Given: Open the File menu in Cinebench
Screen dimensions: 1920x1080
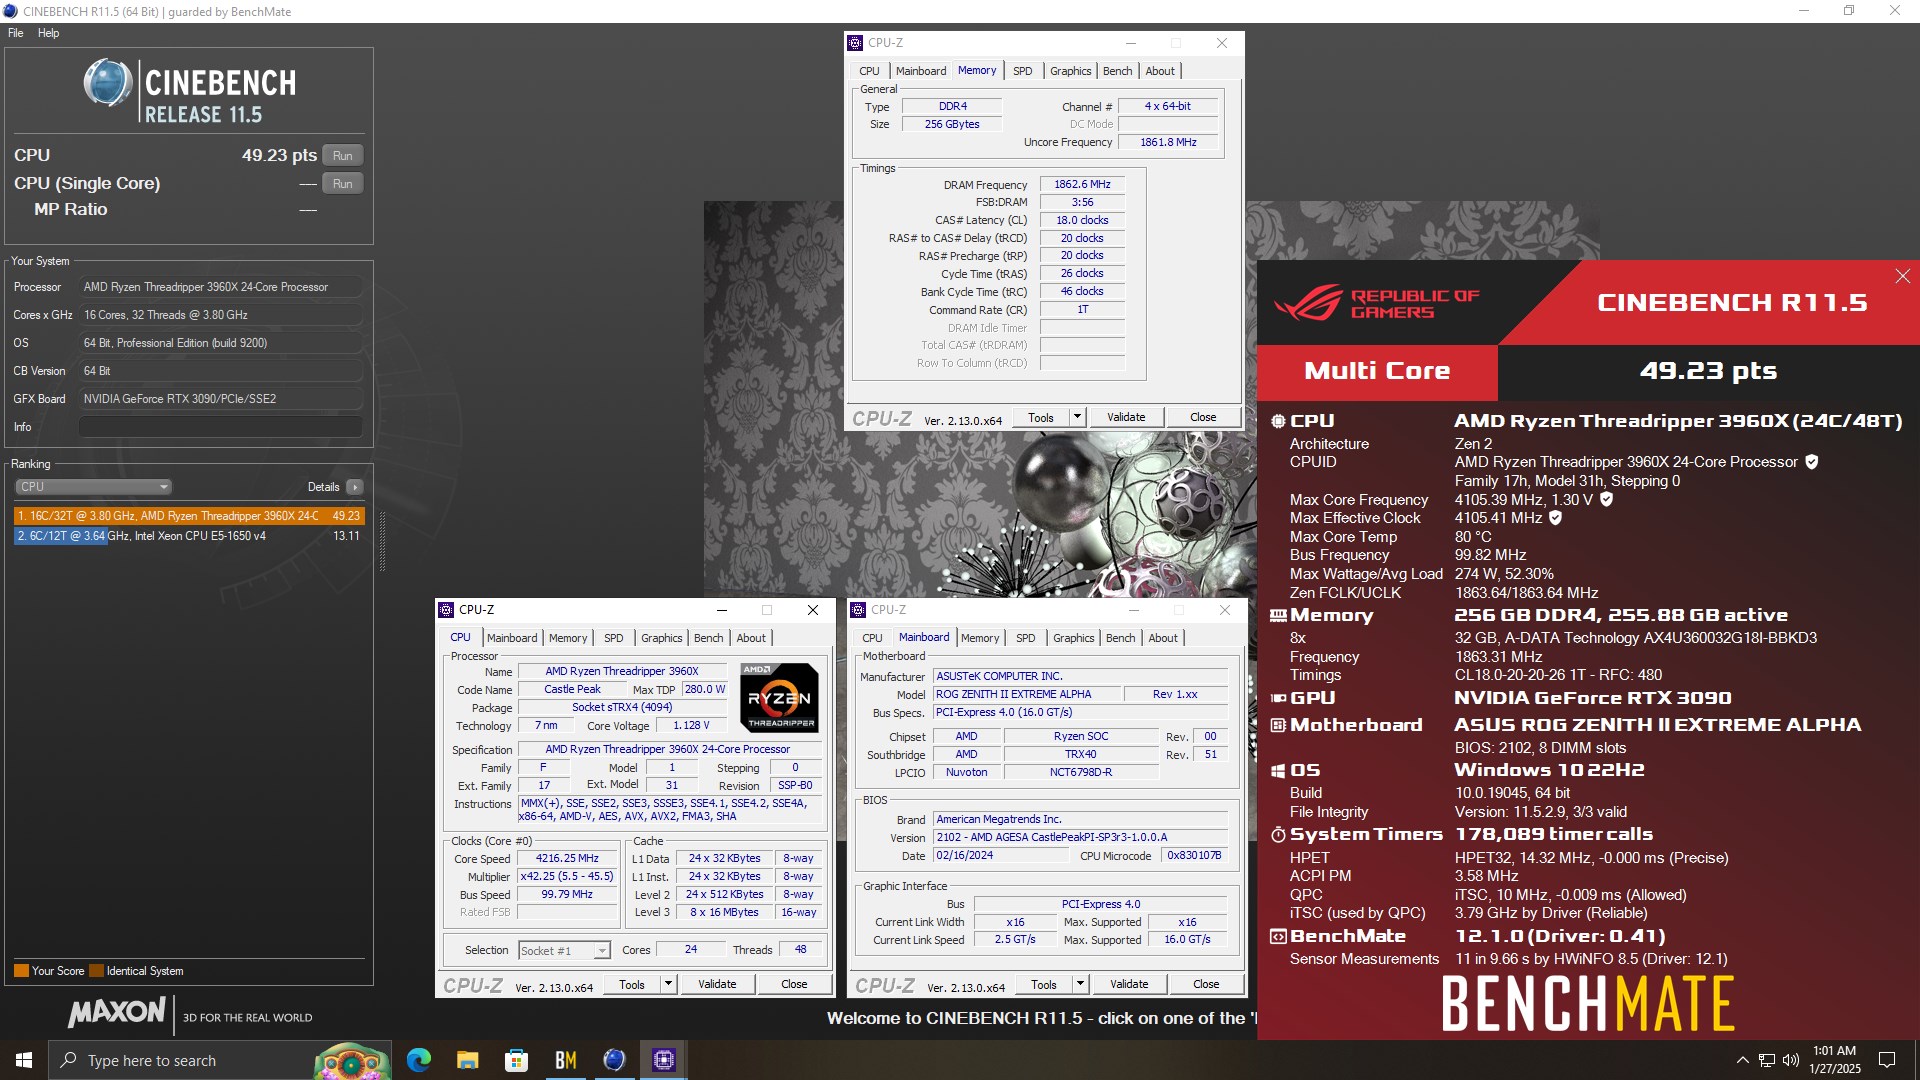Looking at the screenshot, I should 16,33.
